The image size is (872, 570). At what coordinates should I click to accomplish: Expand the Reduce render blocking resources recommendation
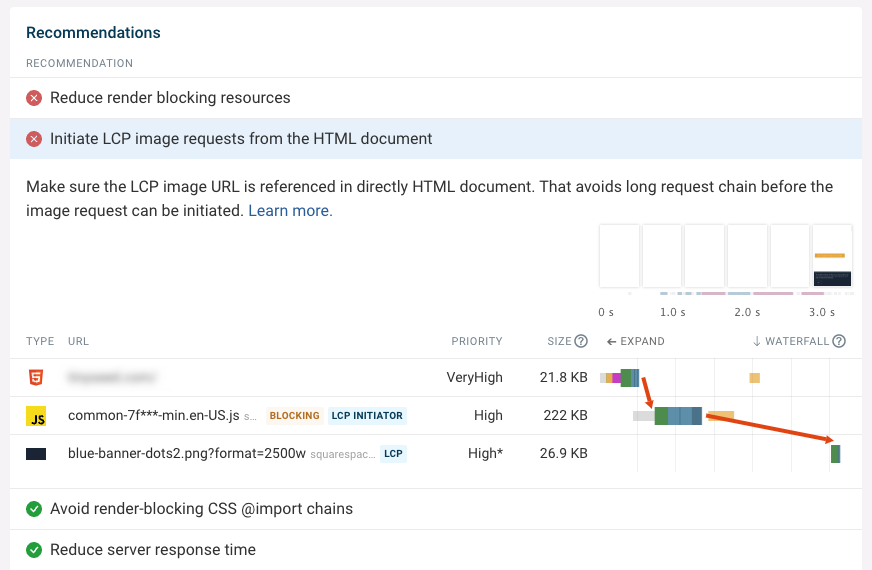(x=170, y=98)
